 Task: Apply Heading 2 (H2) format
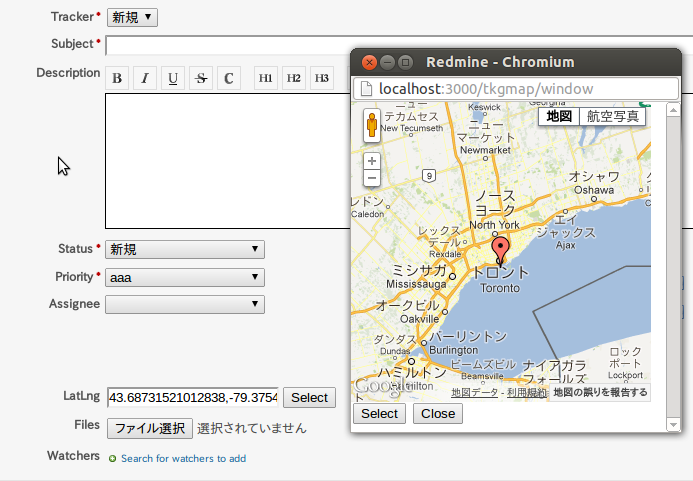point(294,78)
